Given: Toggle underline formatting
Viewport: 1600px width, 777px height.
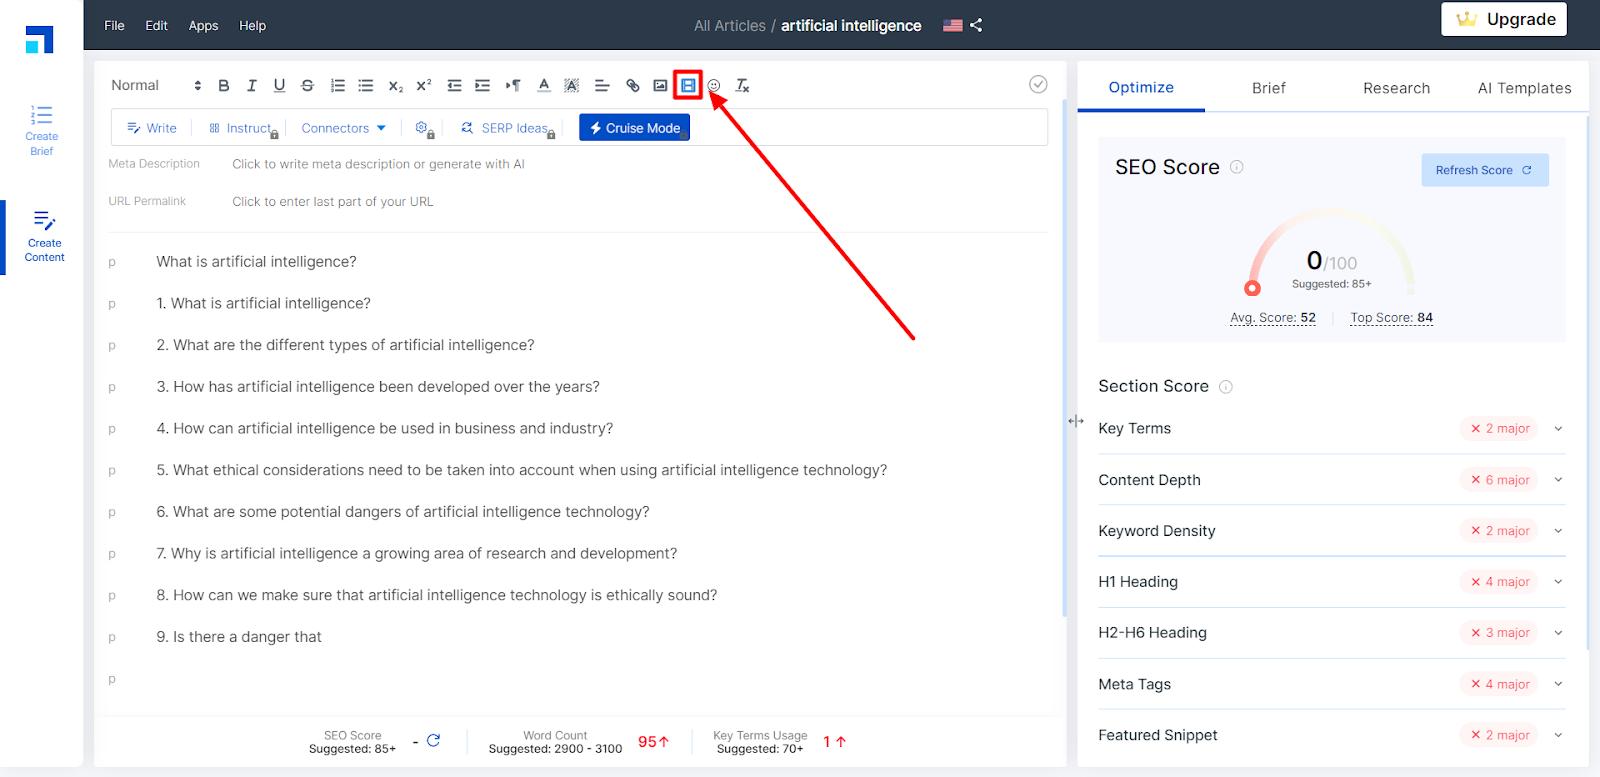Looking at the screenshot, I should point(279,86).
